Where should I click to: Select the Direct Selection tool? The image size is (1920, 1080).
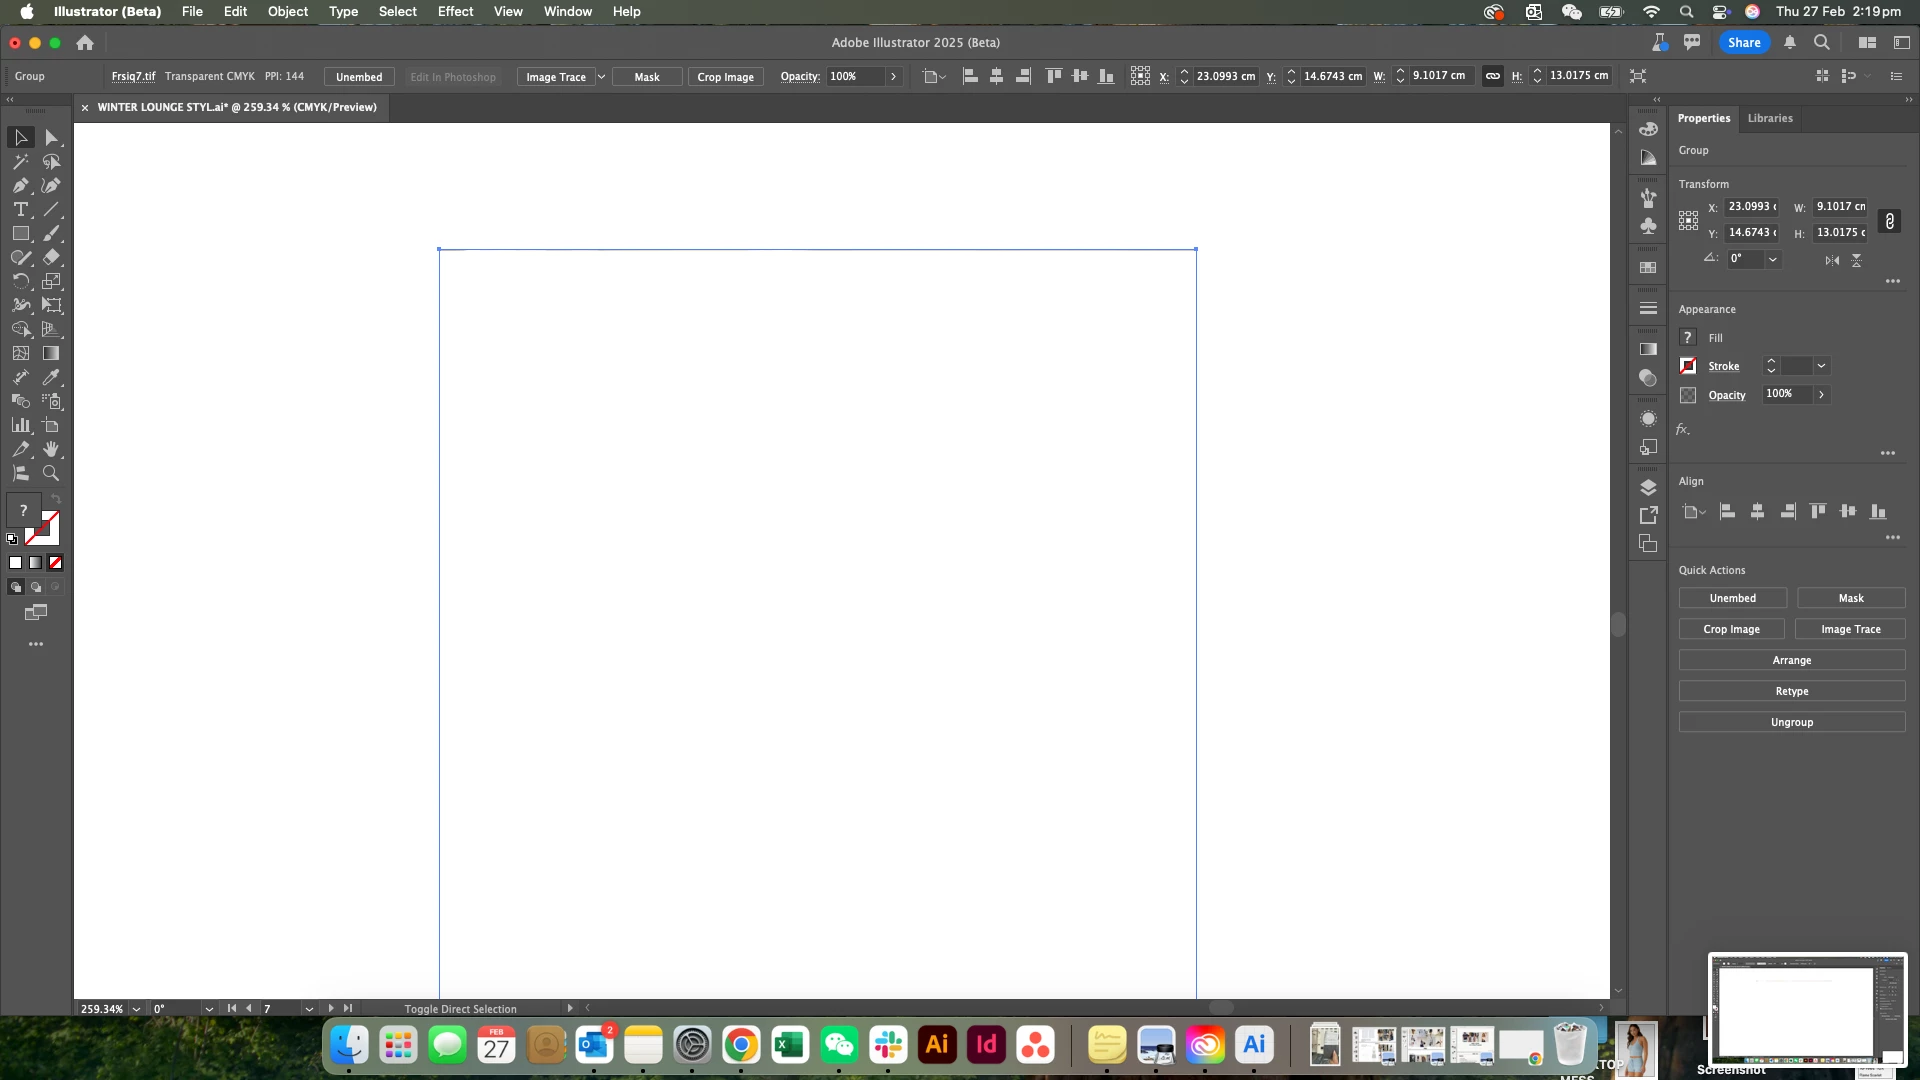tap(51, 138)
